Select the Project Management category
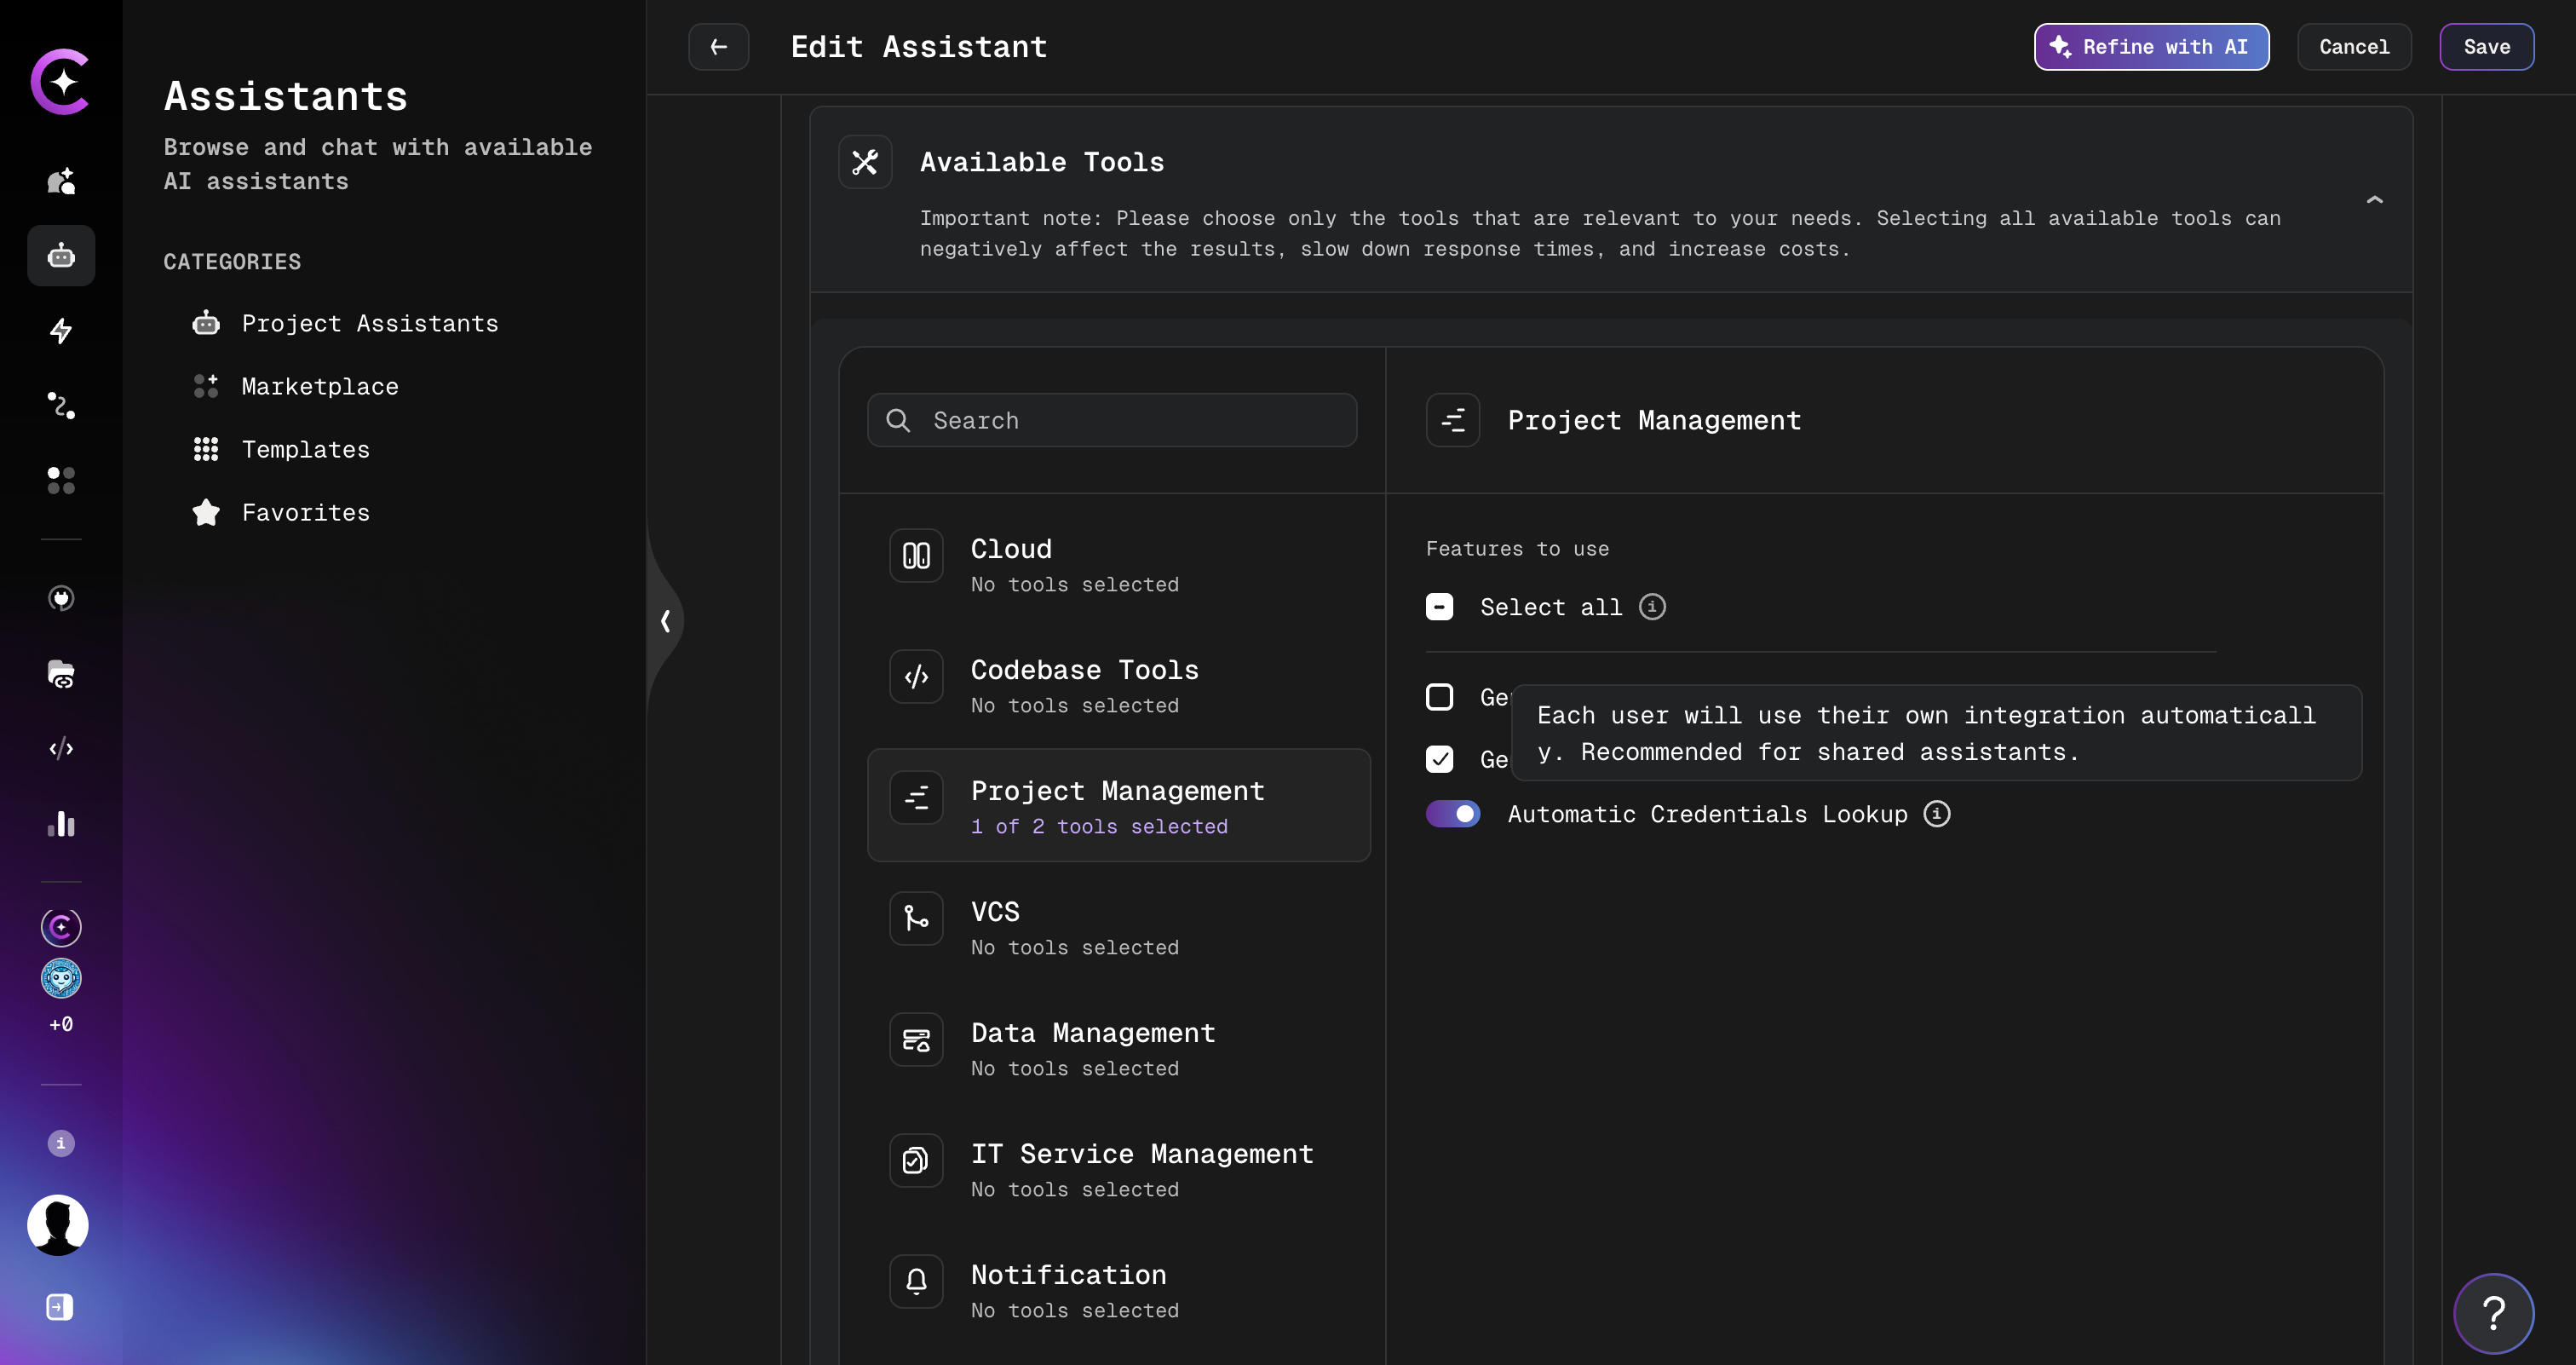This screenshot has width=2576, height=1365. point(1118,805)
